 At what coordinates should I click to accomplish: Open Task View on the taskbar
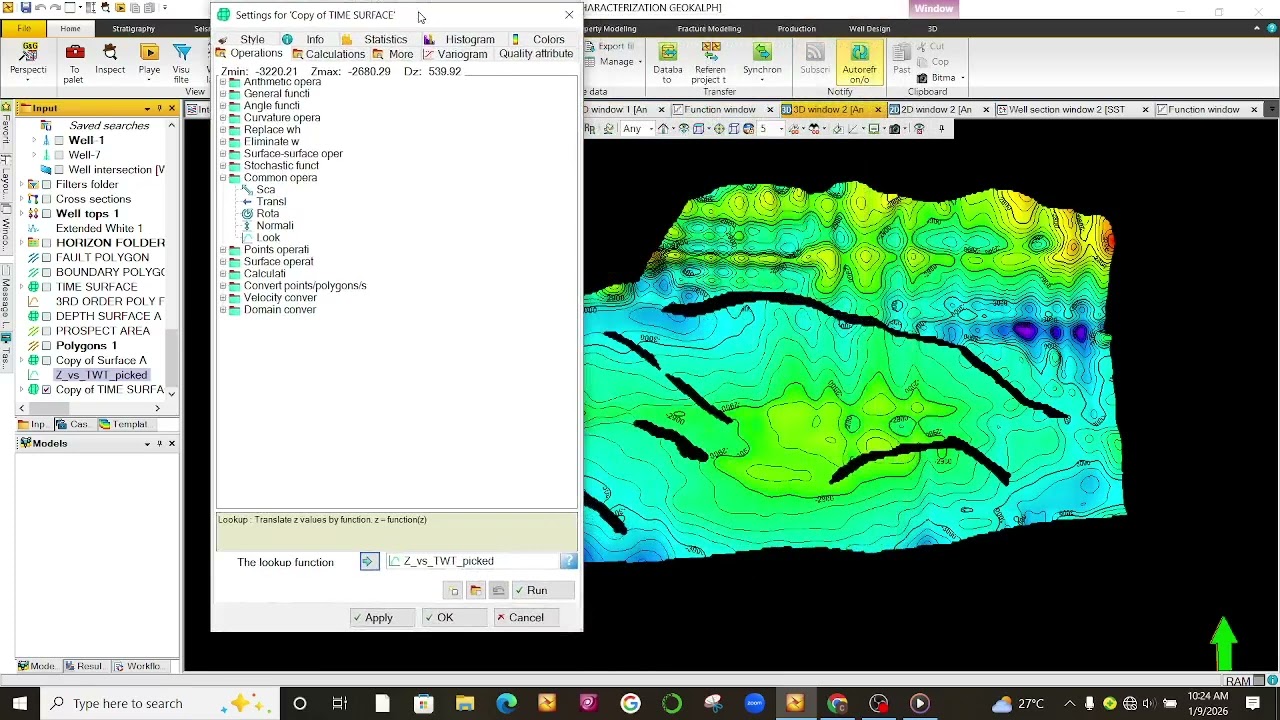340,704
